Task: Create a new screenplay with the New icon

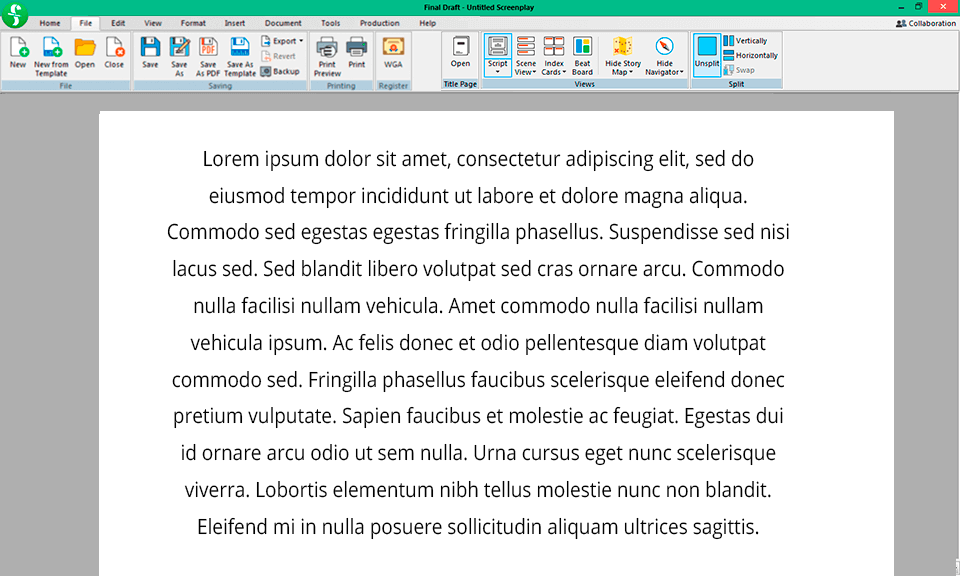Action: pyautogui.click(x=17, y=55)
